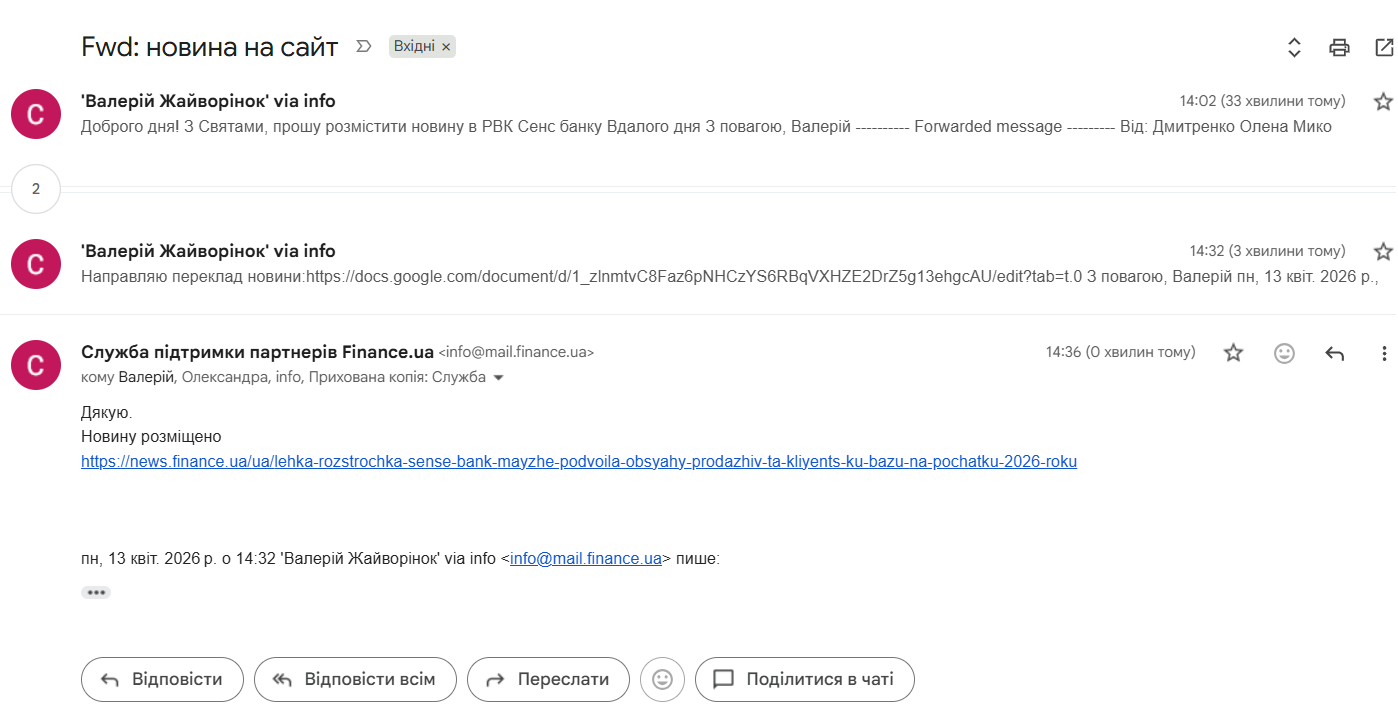1398x728 pixels.
Task: Click the info@mail.finance.ua email link
Action: click(586, 559)
